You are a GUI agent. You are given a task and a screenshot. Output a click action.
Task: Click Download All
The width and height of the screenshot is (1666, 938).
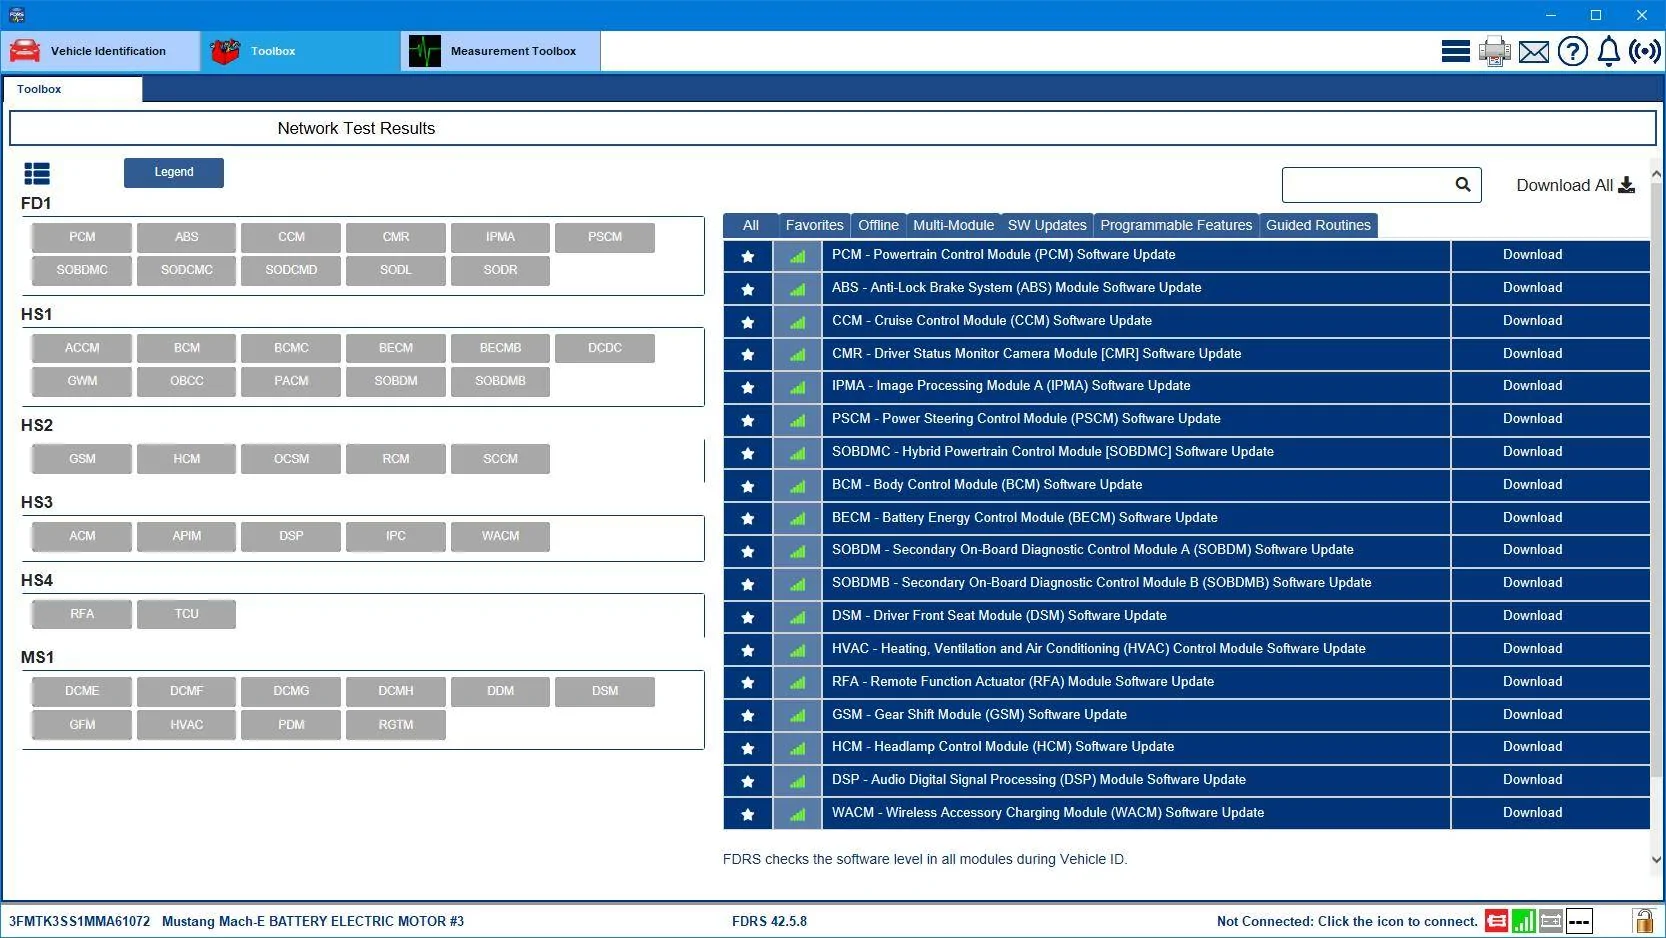tap(1576, 185)
